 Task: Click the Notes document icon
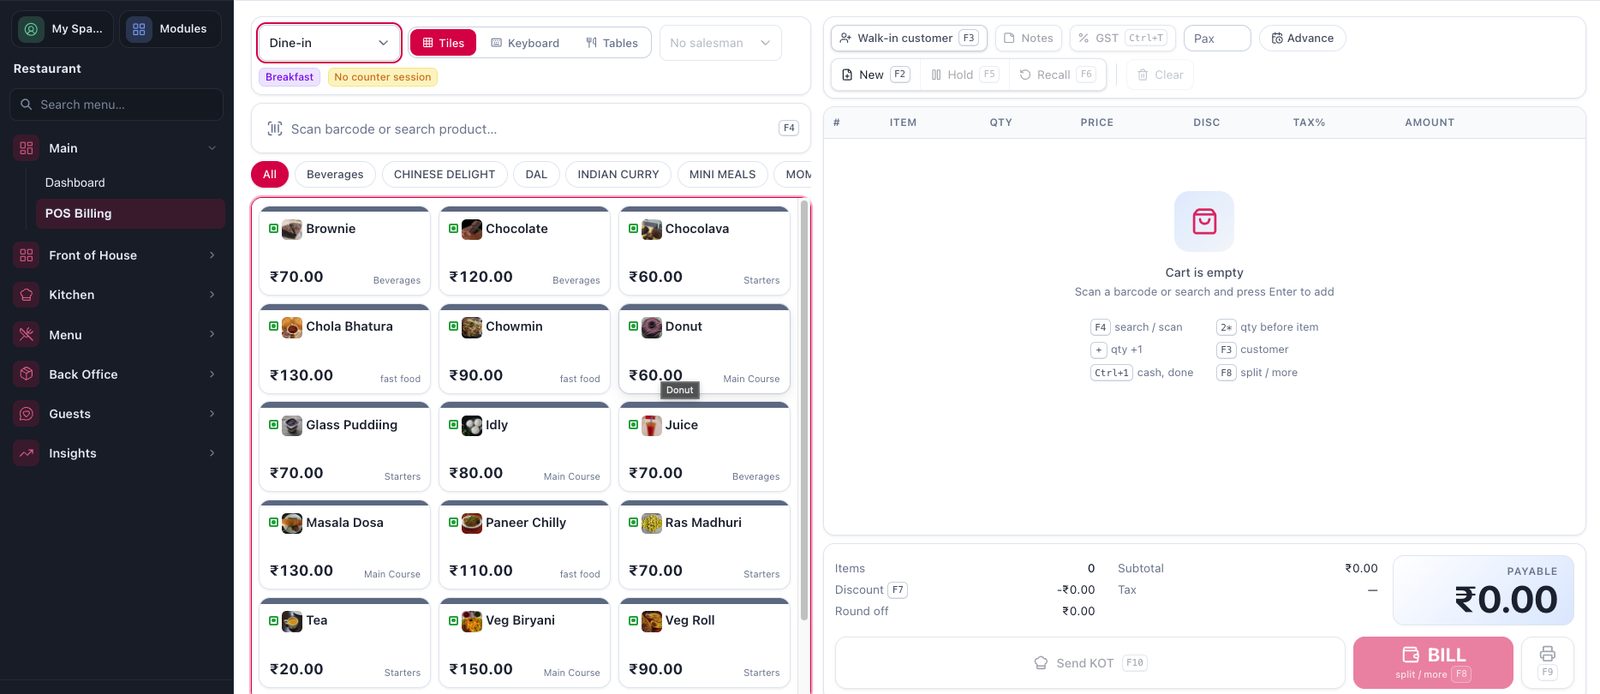pos(1010,38)
